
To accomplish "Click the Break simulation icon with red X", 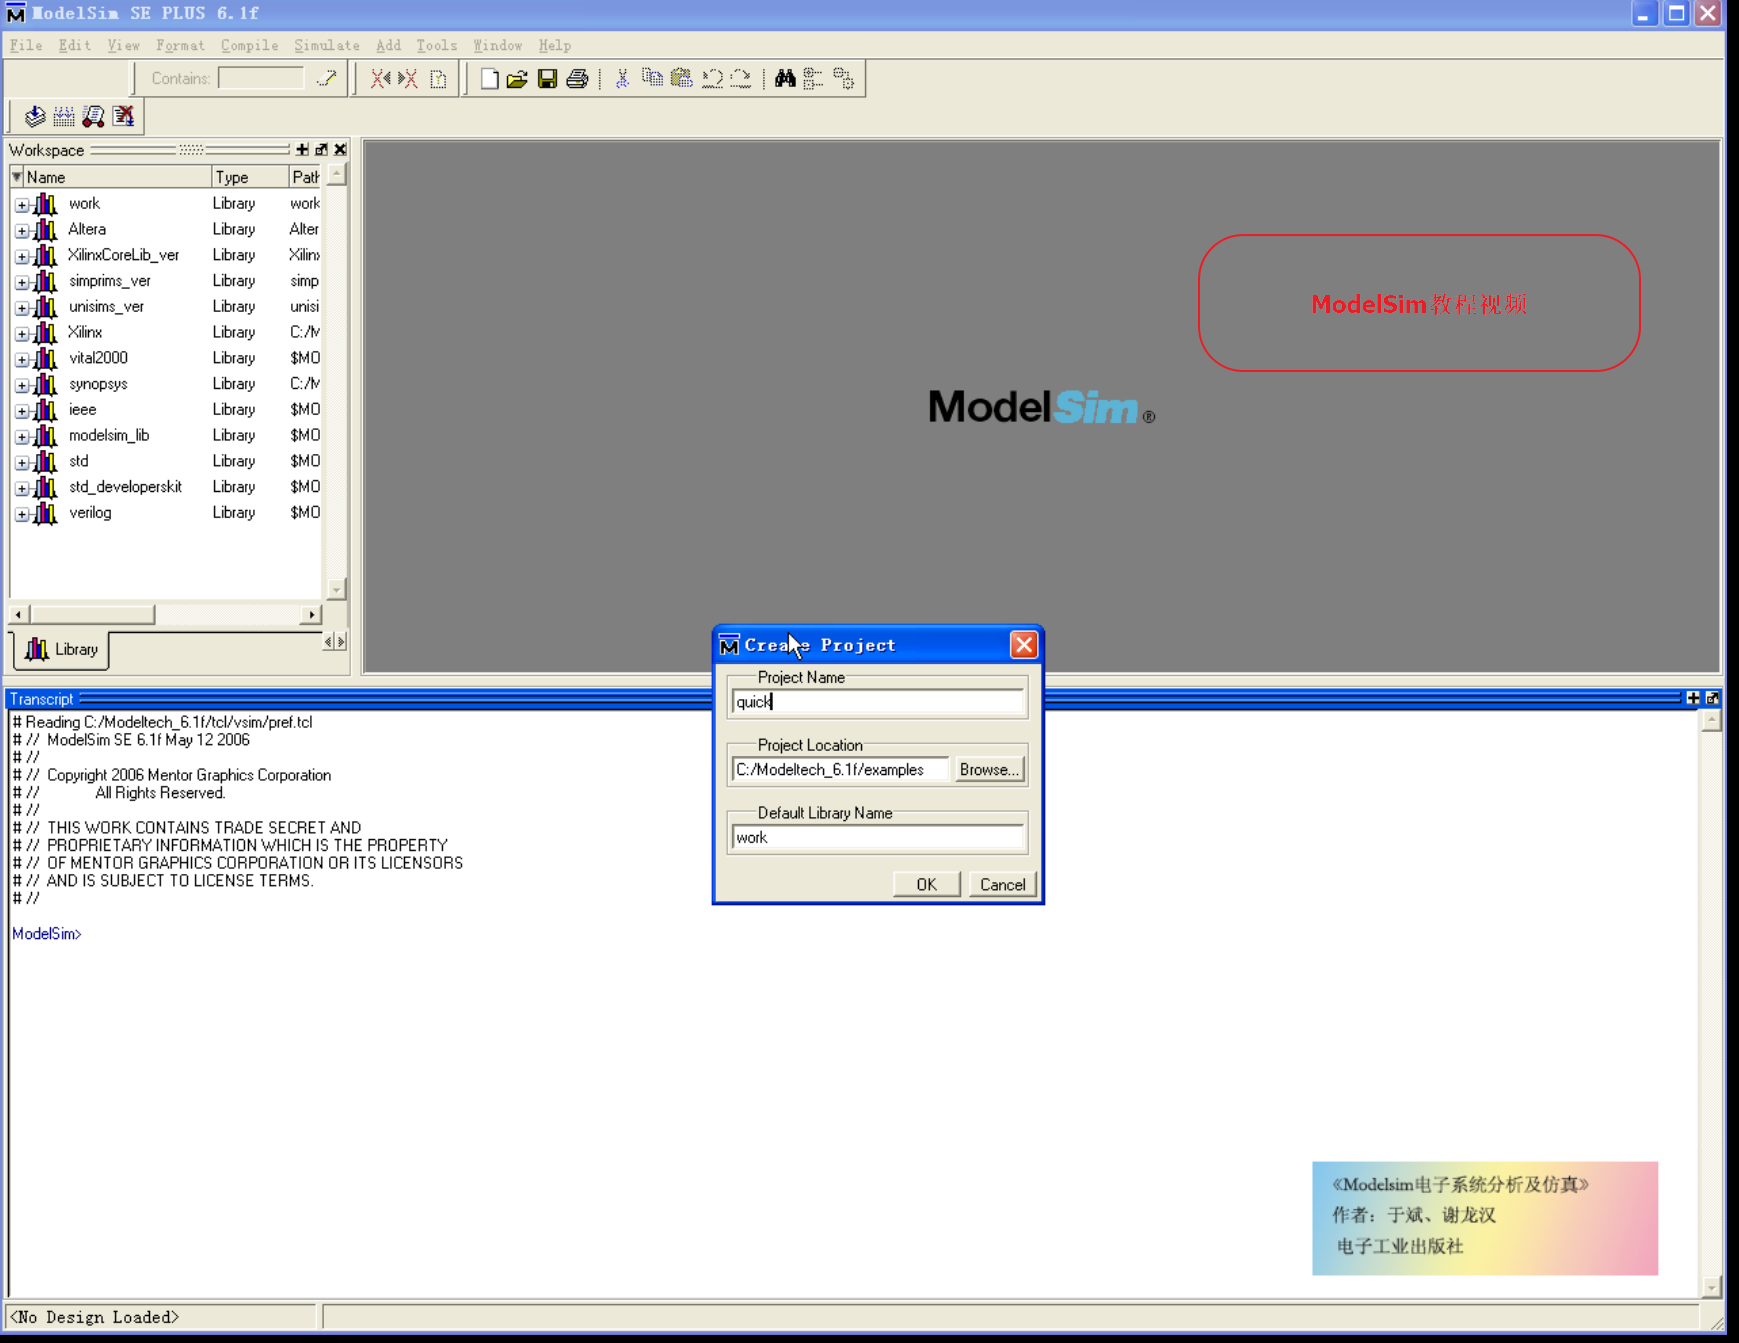I will (x=123, y=116).
